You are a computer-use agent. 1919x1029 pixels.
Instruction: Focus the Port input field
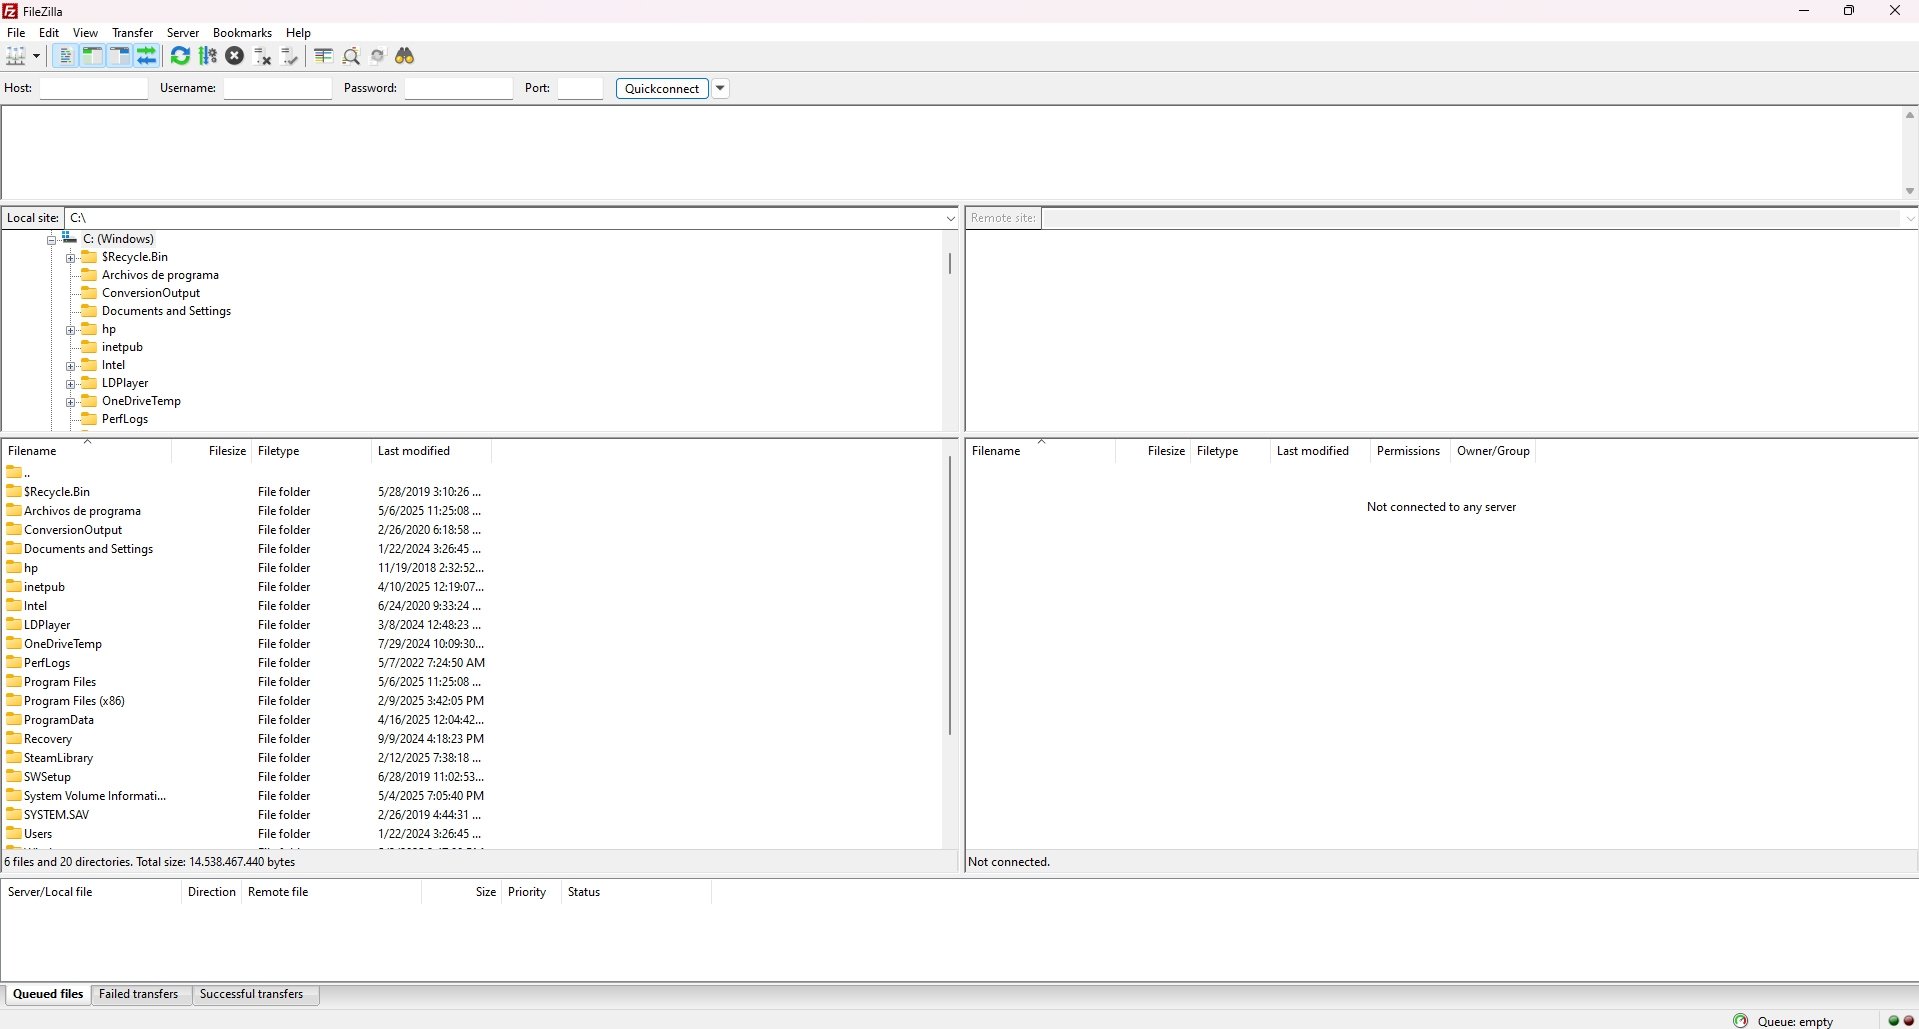point(580,88)
